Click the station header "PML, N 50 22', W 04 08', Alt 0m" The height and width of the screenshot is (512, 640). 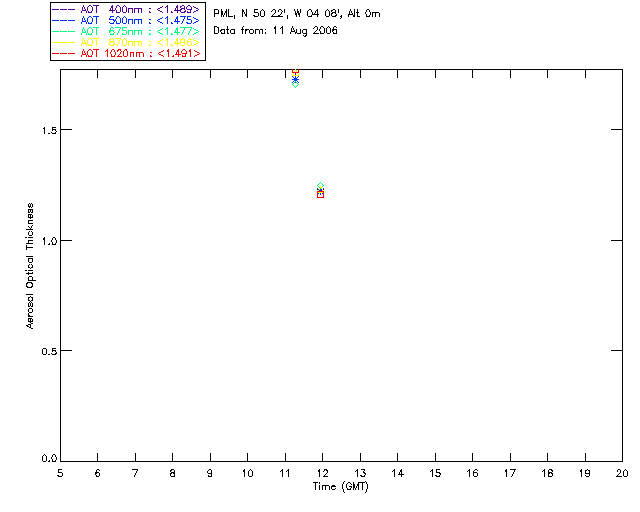[x=297, y=14]
